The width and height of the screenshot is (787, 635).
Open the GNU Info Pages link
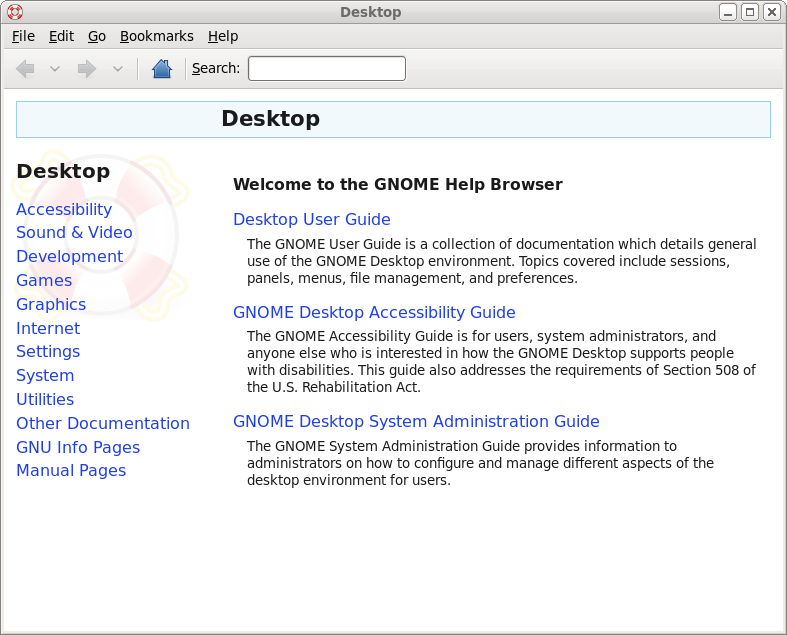point(78,447)
